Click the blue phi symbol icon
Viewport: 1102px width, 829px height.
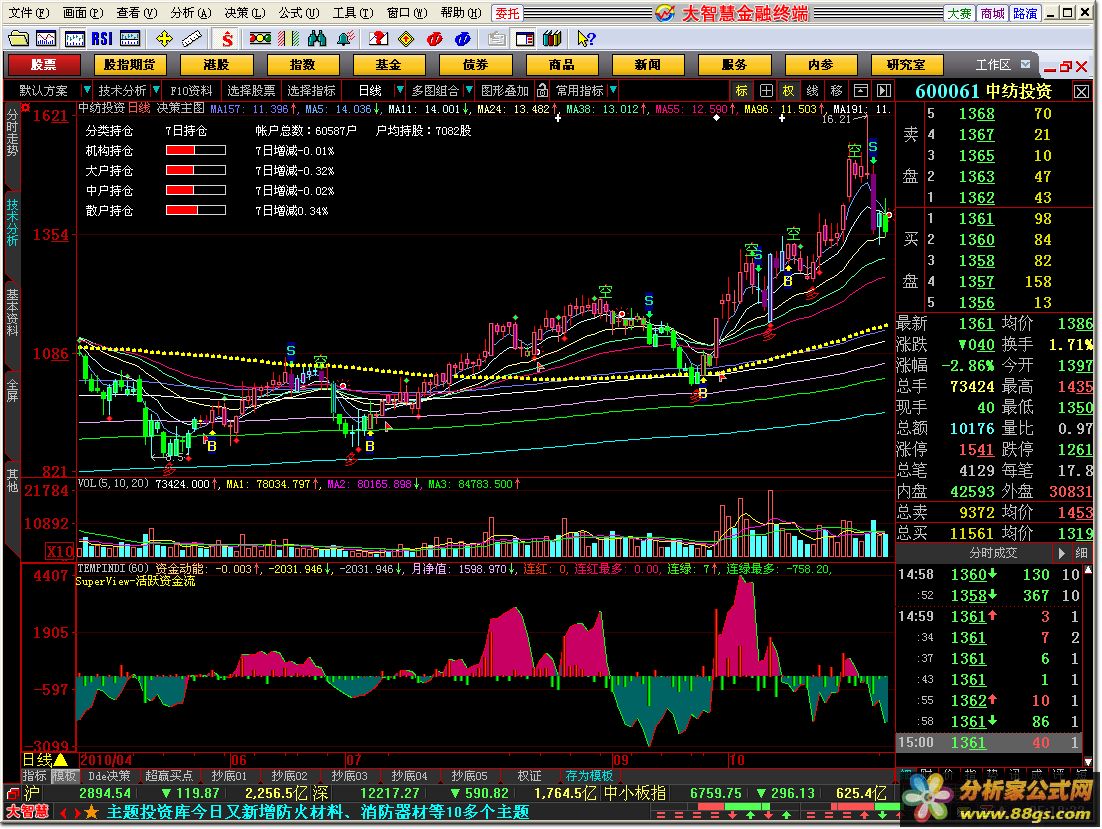[x=462, y=39]
